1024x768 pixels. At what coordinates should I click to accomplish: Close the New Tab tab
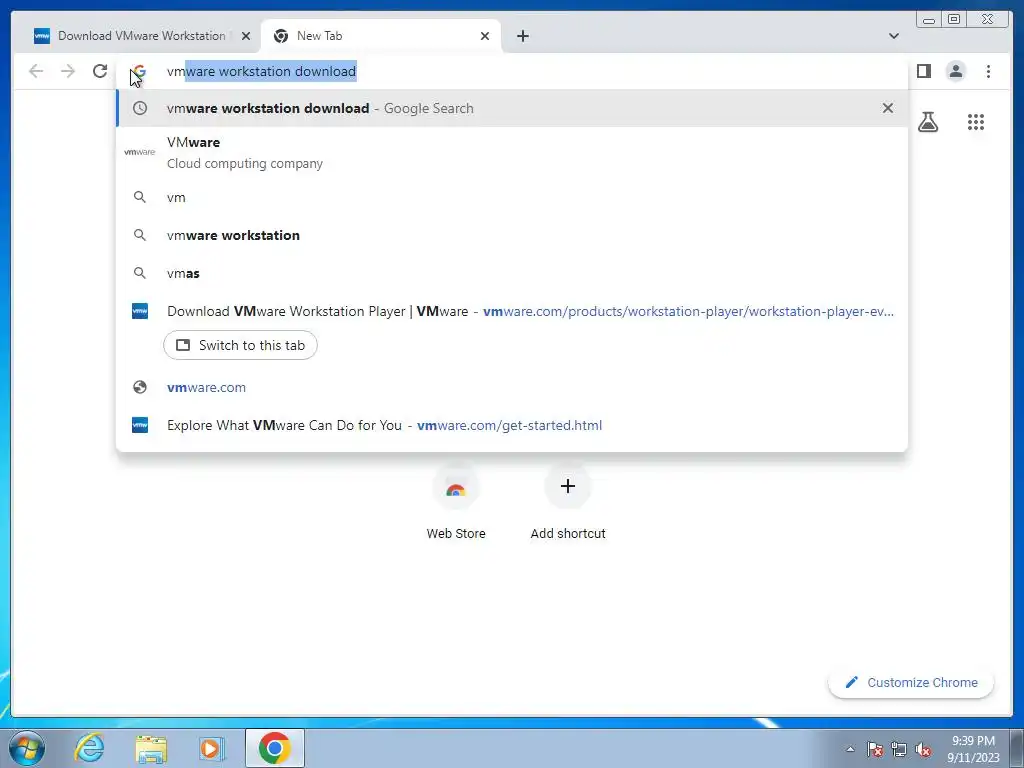485,36
